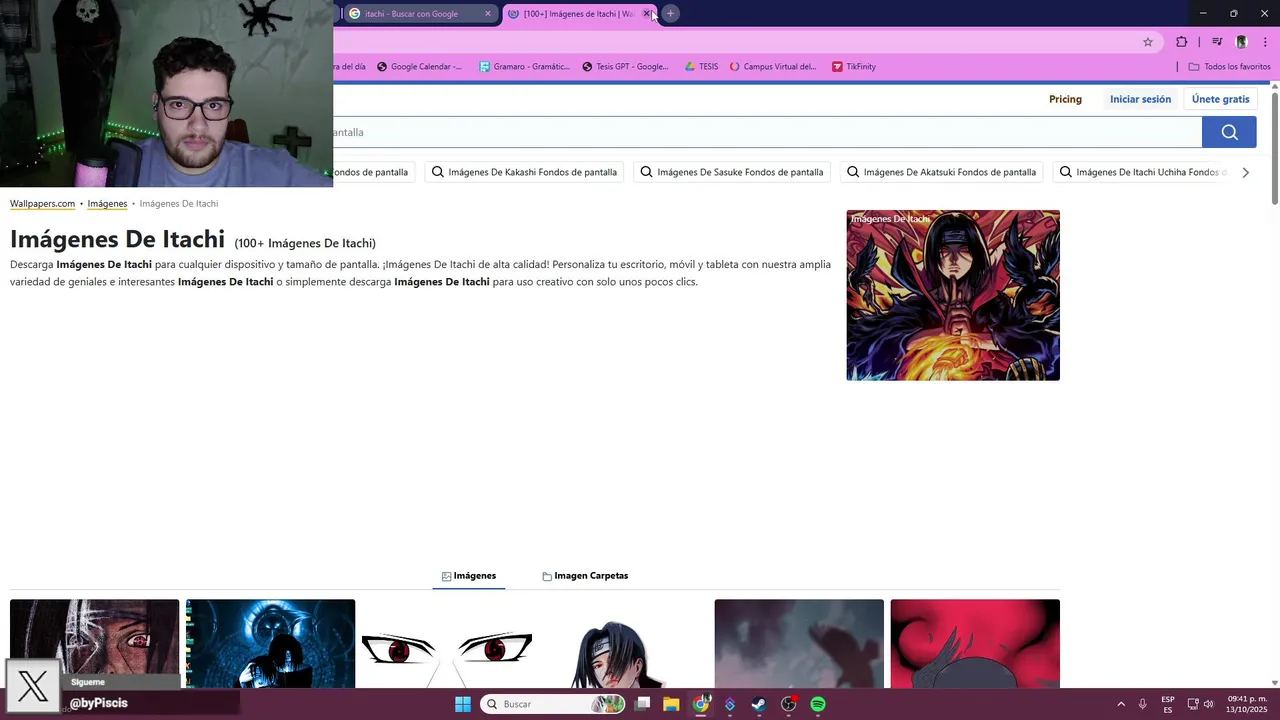The width and height of the screenshot is (1280, 720).
Task: Click the blue search magnifier button
Action: (x=1229, y=132)
